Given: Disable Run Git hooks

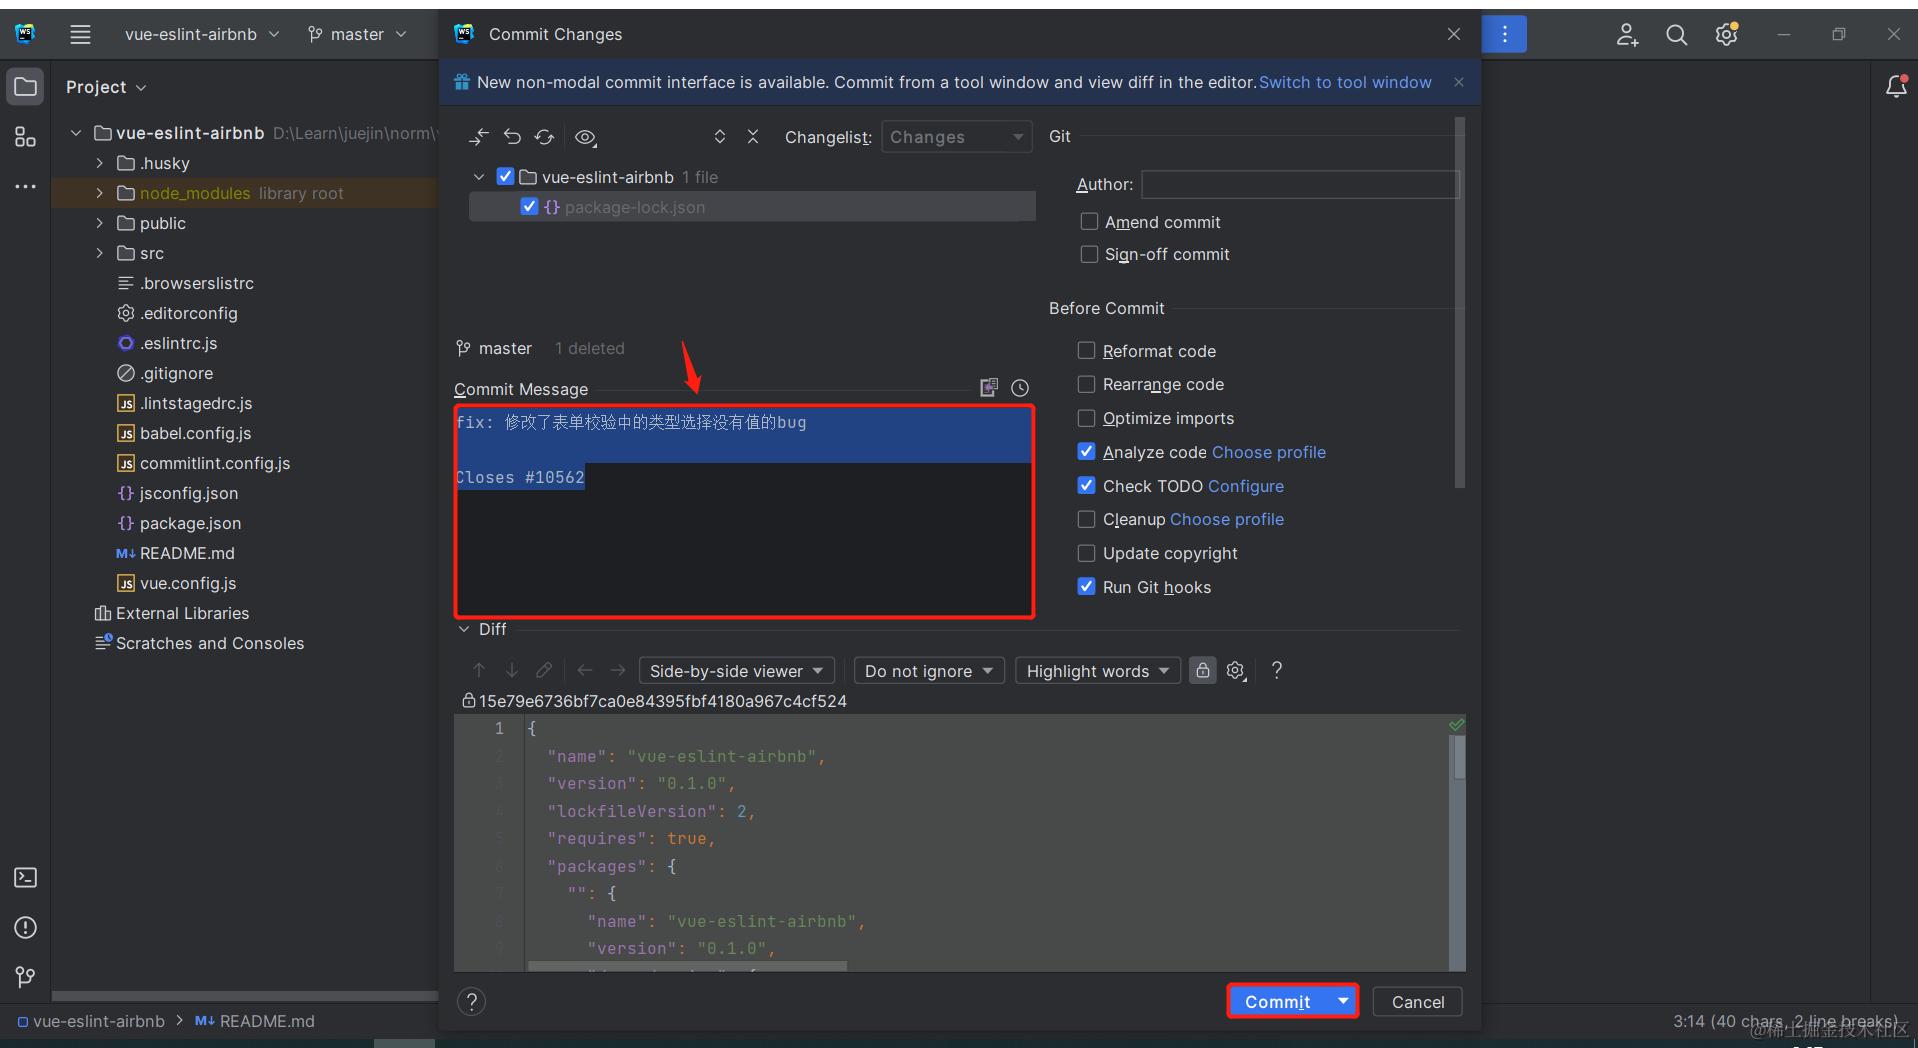Looking at the screenshot, I should click(x=1086, y=587).
